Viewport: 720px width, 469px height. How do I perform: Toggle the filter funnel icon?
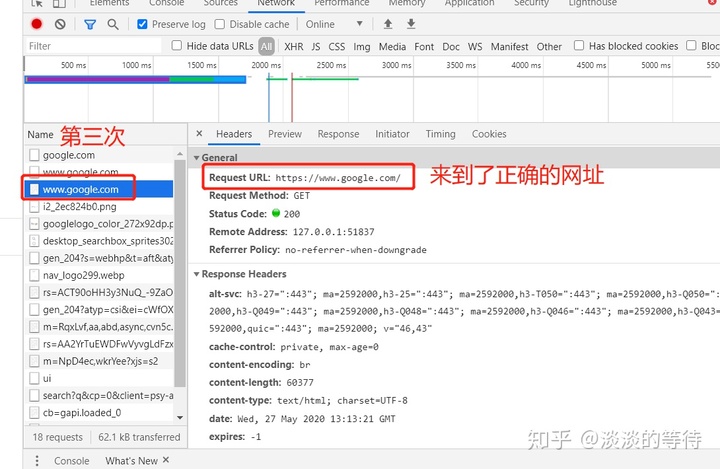pos(90,24)
